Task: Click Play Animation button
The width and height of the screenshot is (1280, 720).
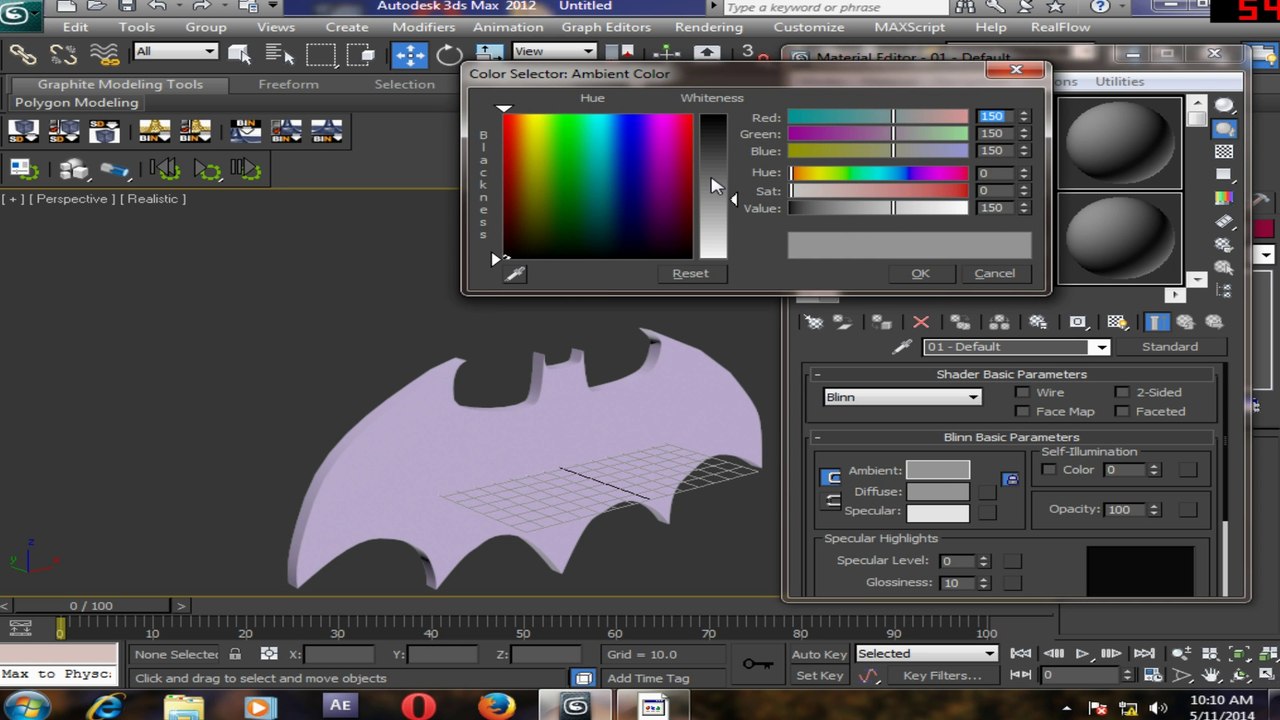Action: (x=1081, y=654)
